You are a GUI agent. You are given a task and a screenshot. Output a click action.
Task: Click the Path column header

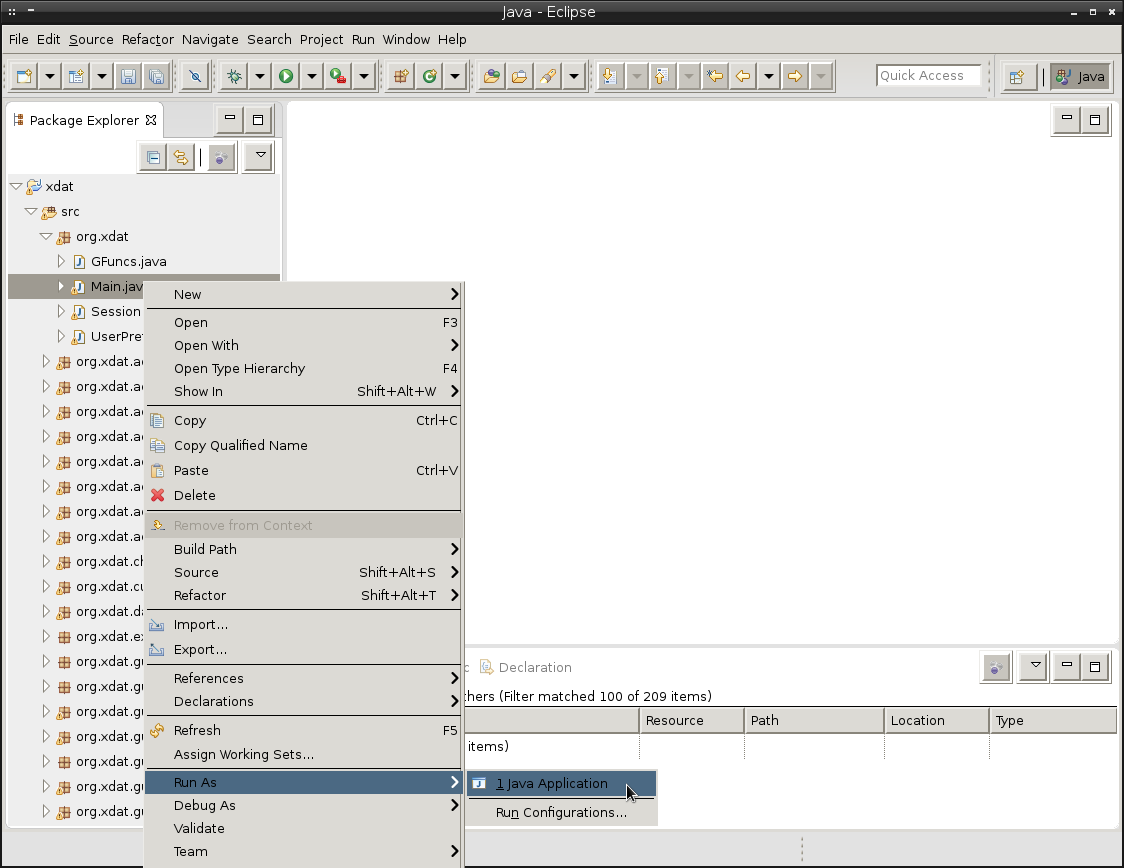tap(814, 720)
